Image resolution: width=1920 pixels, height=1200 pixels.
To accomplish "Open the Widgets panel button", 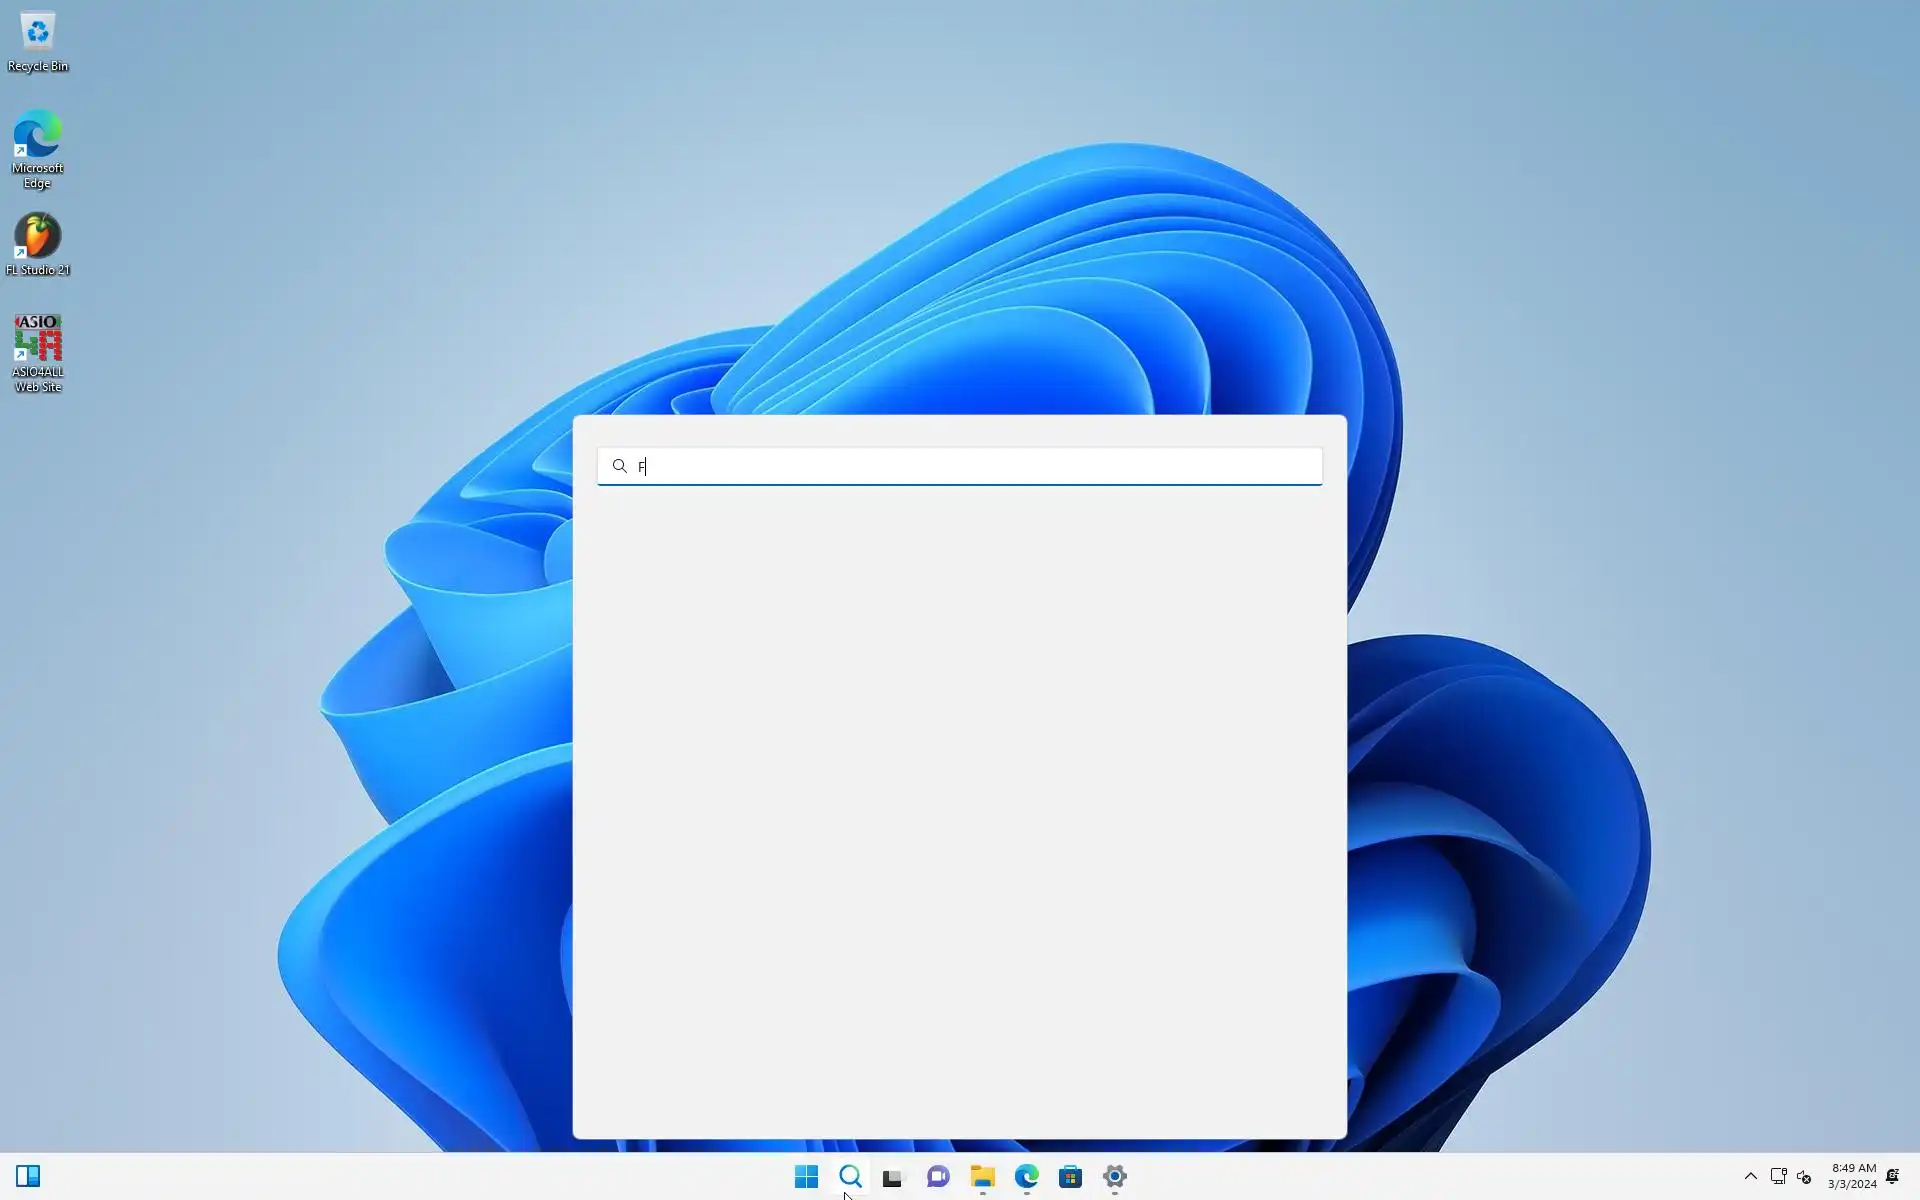I will pos(28,1176).
